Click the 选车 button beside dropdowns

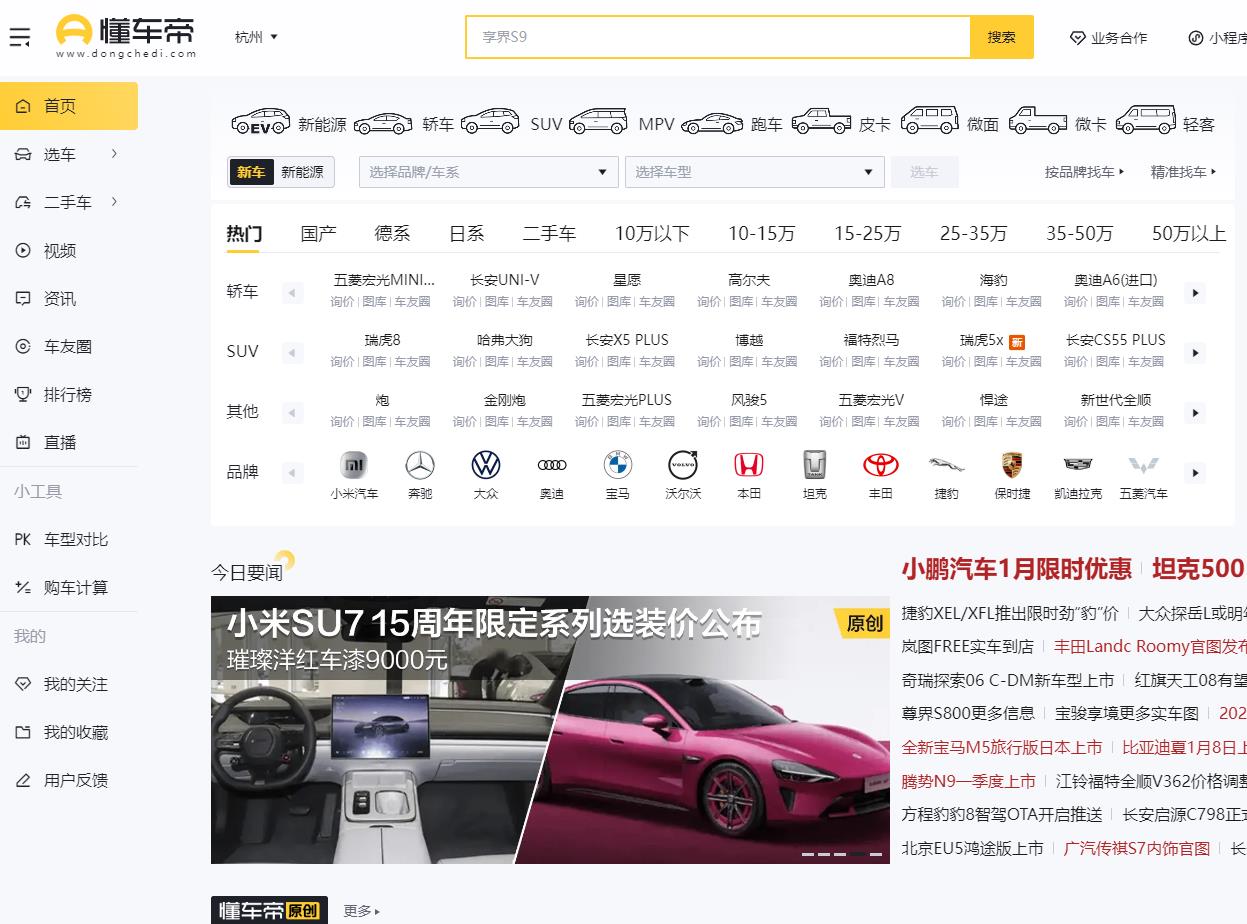pos(925,172)
